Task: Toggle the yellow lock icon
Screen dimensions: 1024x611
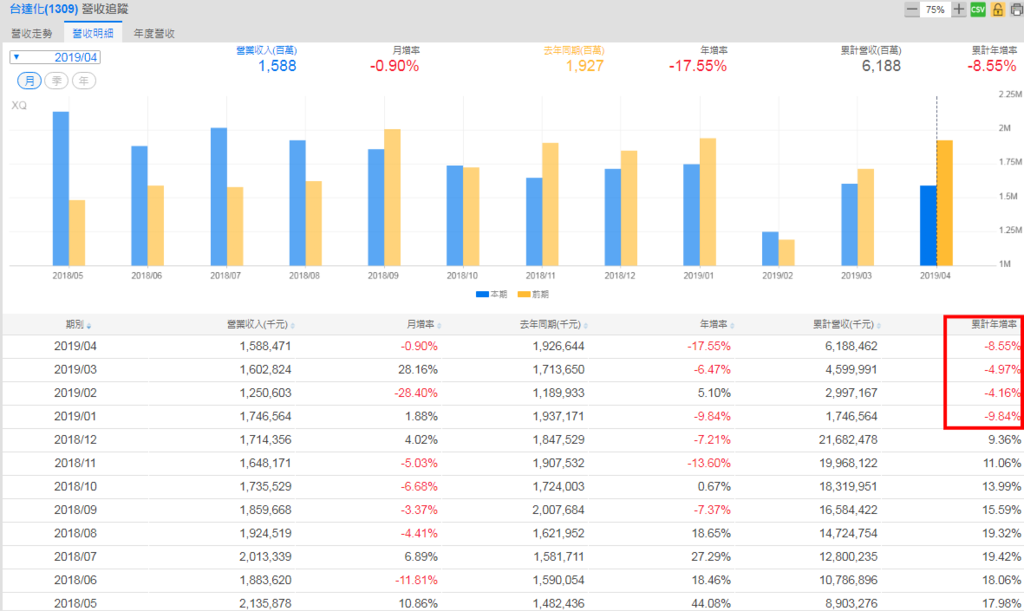Action: point(997,9)
